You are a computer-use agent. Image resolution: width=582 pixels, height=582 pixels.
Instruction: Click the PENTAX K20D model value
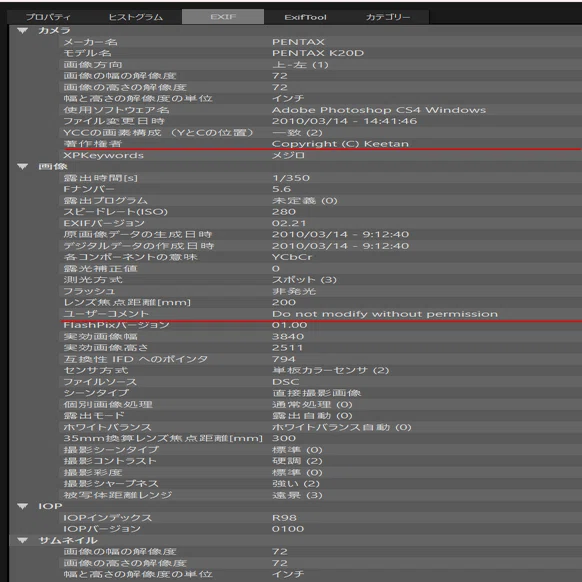pyautogui.click(x=318, y=53)
